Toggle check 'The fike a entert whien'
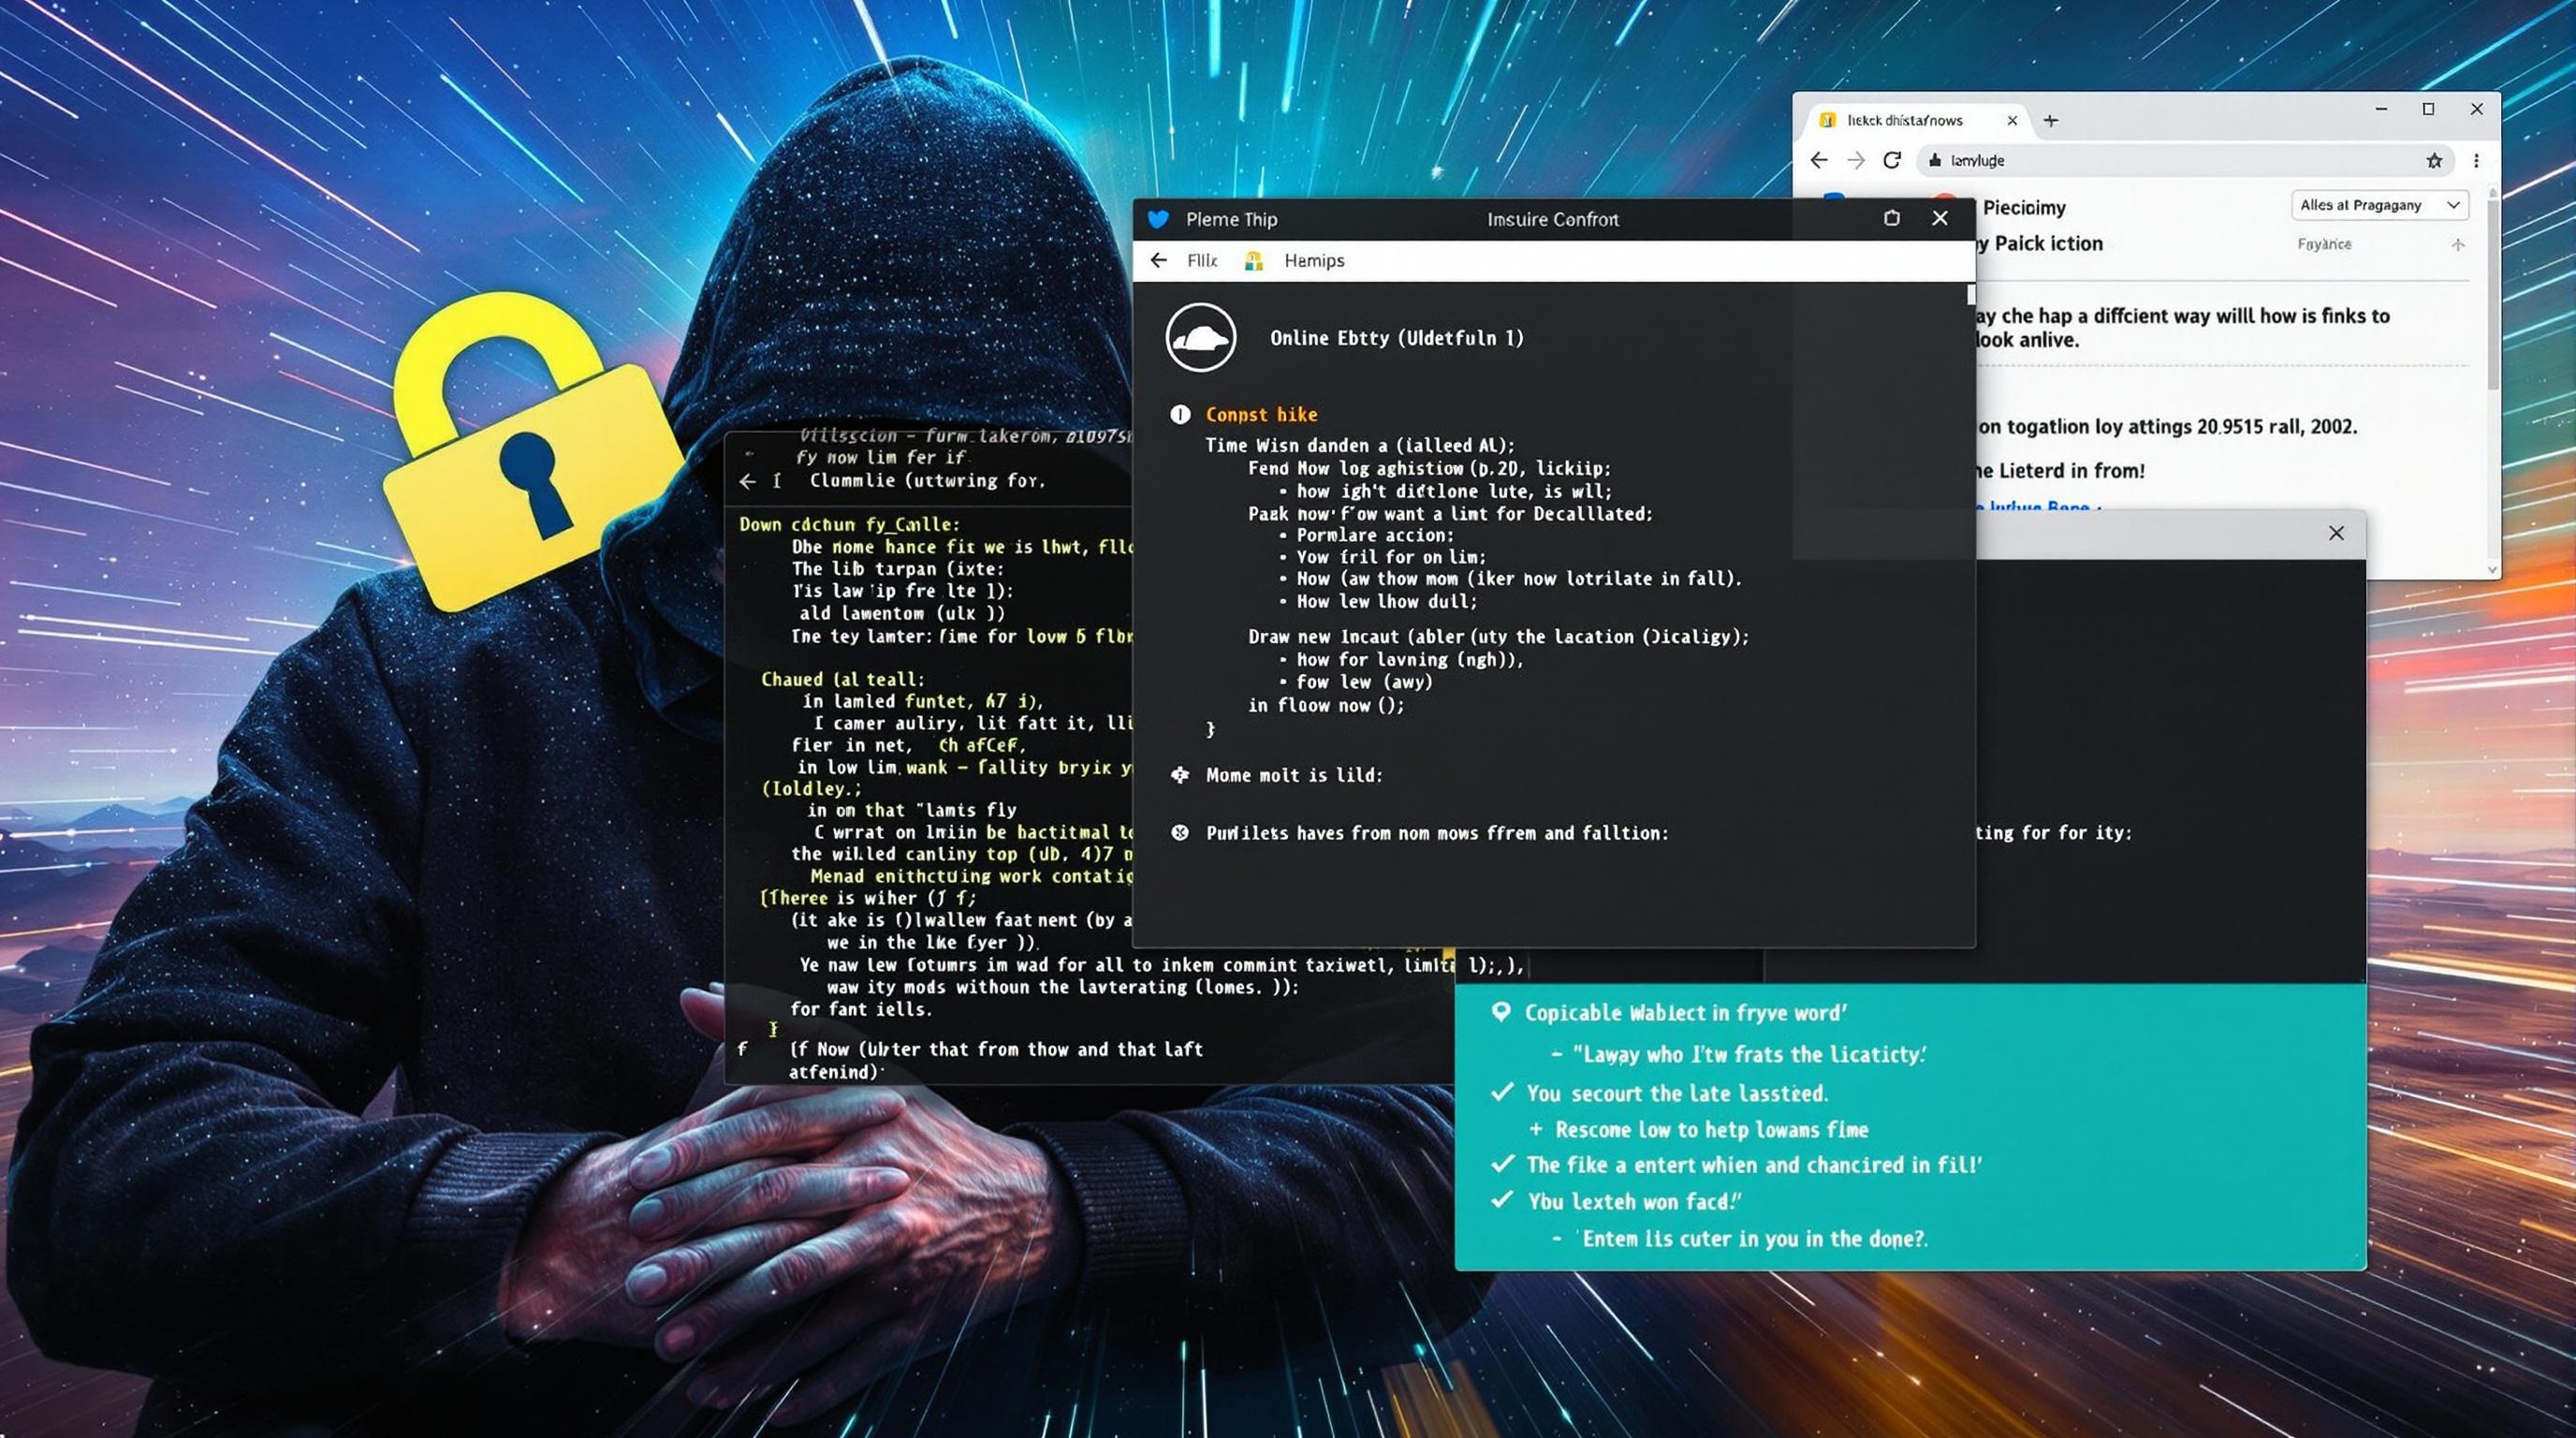The width and height of the screenshot is (2576, 1438). tap(1501, 1164)
